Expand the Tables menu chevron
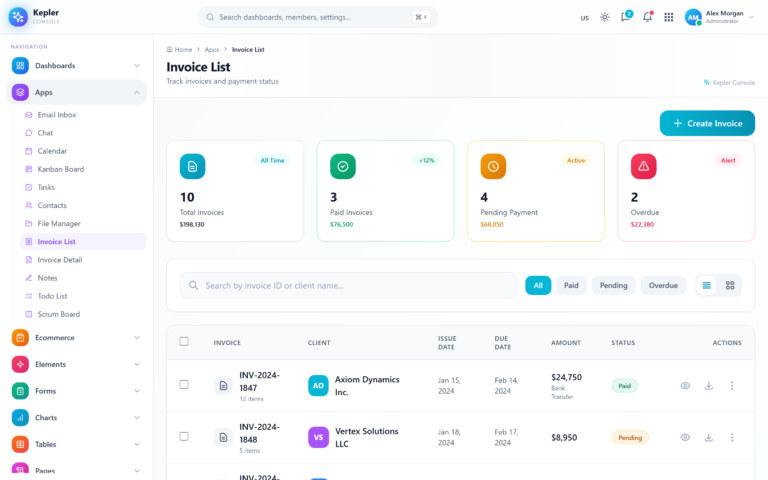 (137, 444)
